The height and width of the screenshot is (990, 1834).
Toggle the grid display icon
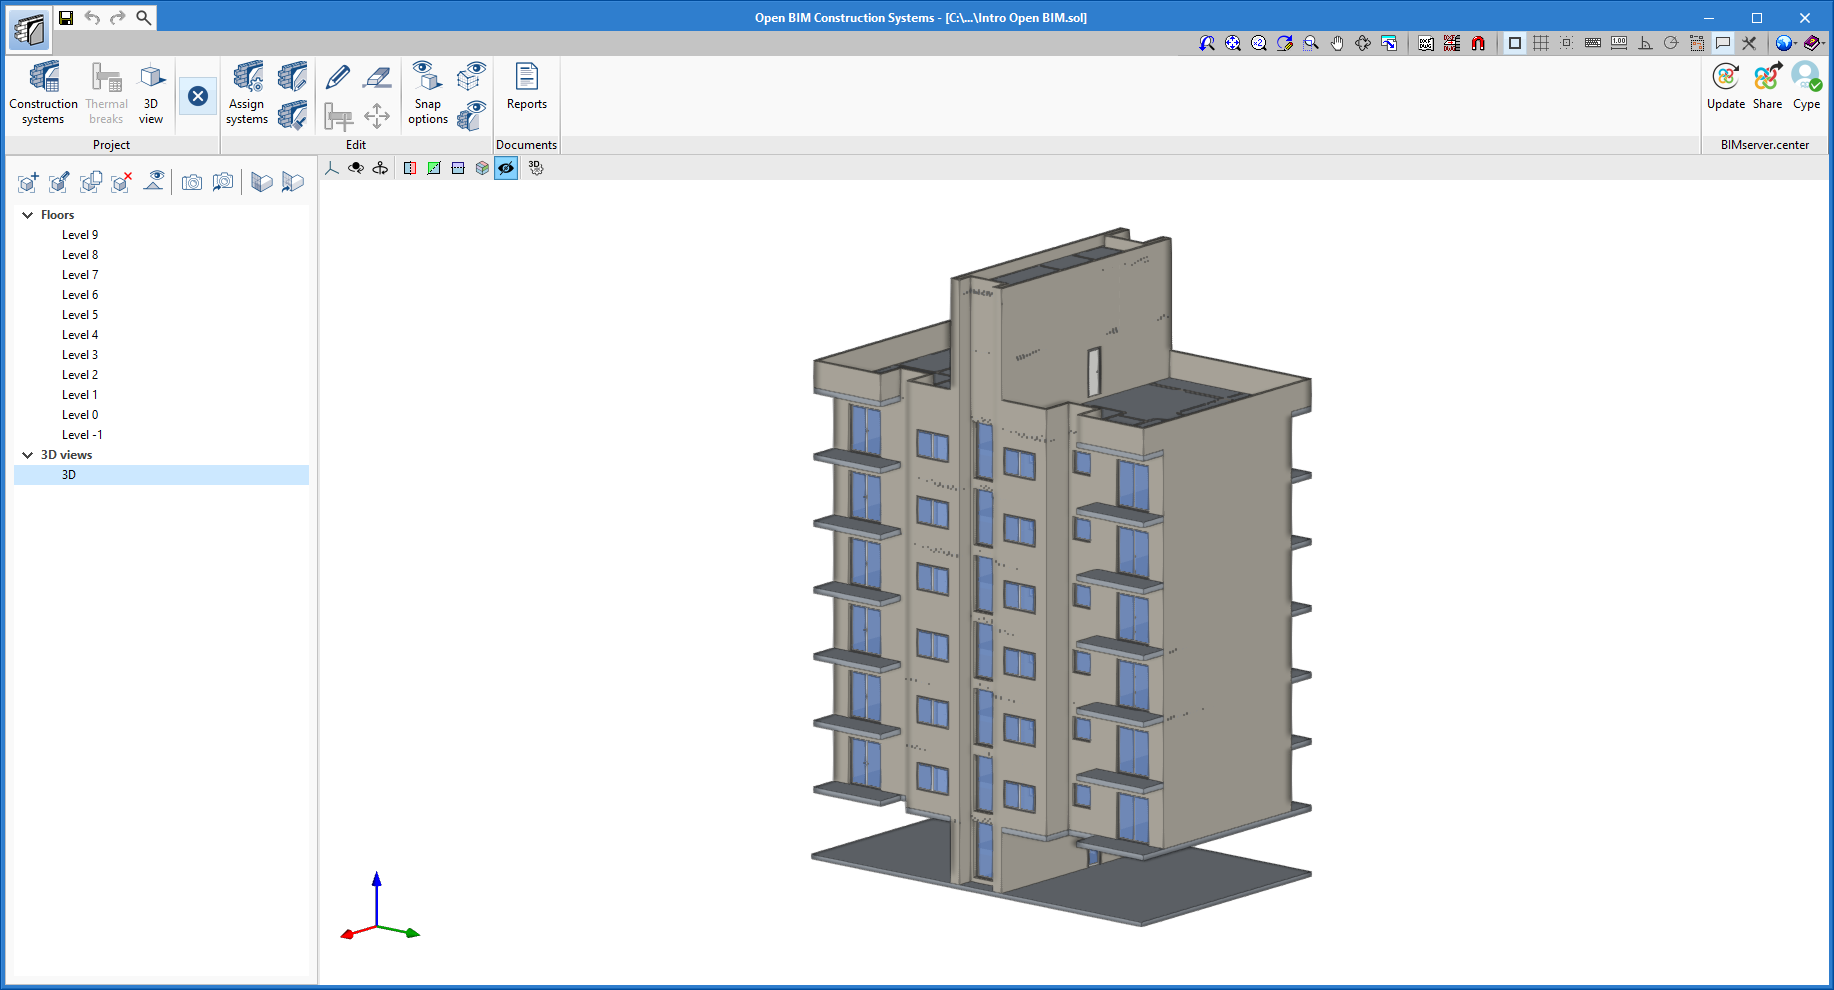[x=1541, y=43]
